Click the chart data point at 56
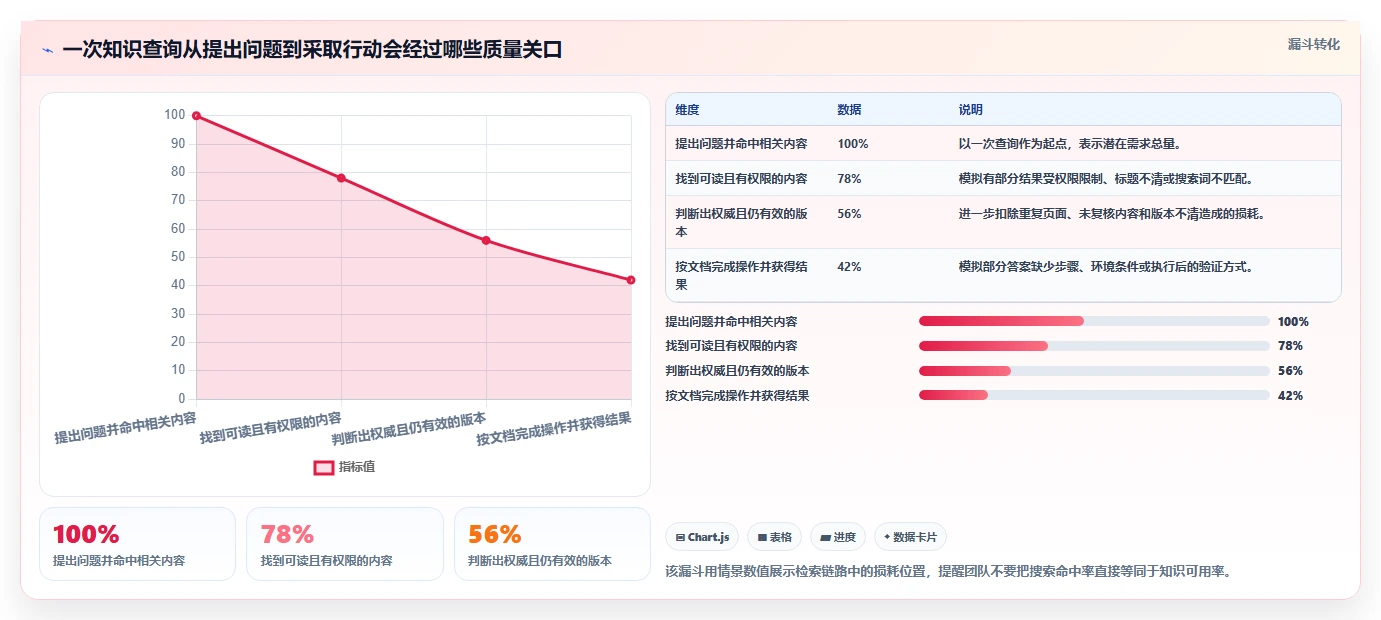Viewport: 1381px width, 620px height. click(486, 240)
